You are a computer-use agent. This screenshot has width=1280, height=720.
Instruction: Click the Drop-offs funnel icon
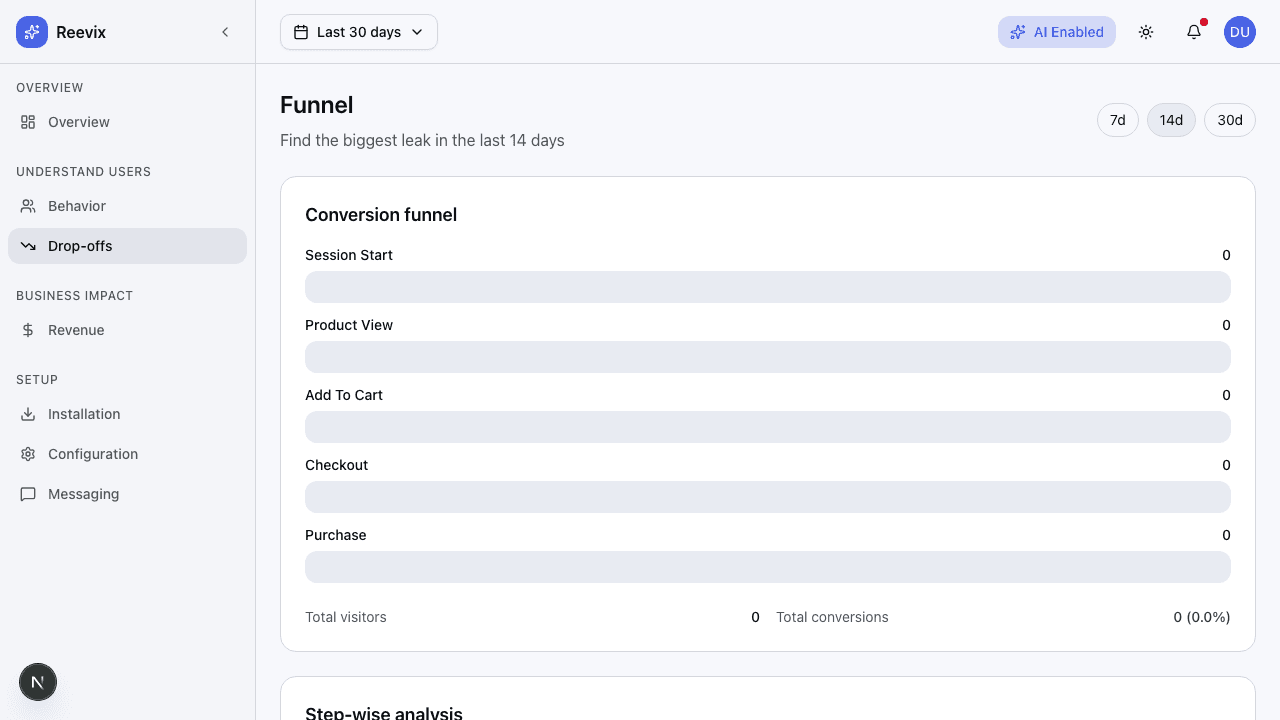coord(28,246)
